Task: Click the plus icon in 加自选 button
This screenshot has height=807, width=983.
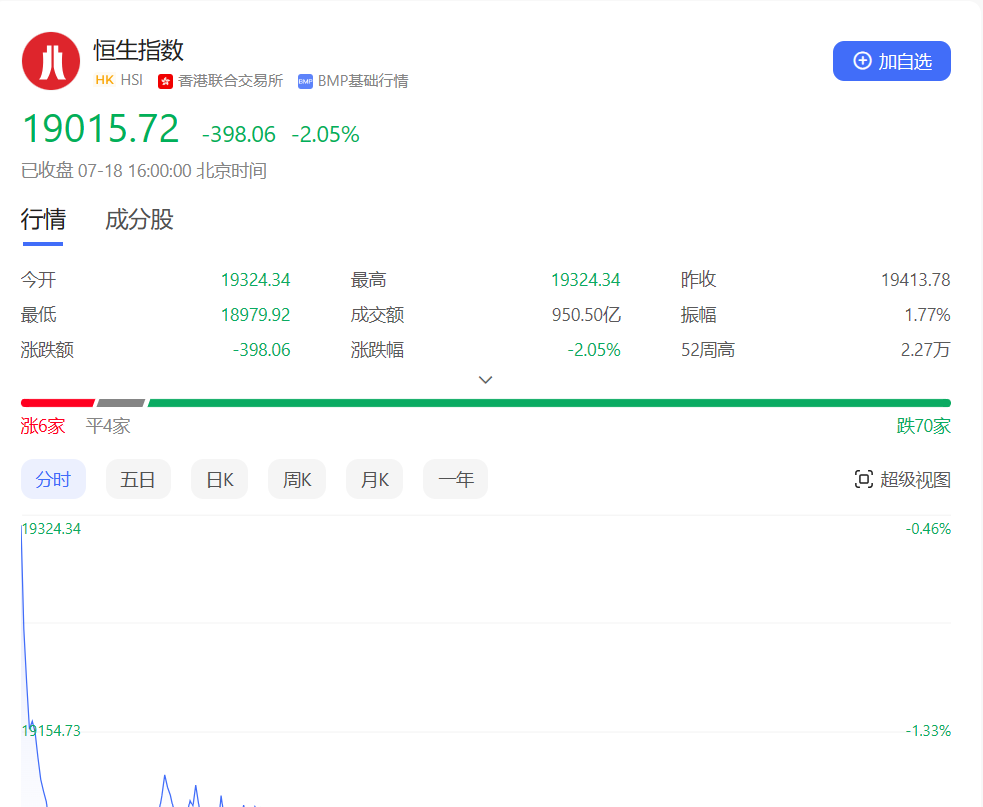Action: [x=863, y=61]
